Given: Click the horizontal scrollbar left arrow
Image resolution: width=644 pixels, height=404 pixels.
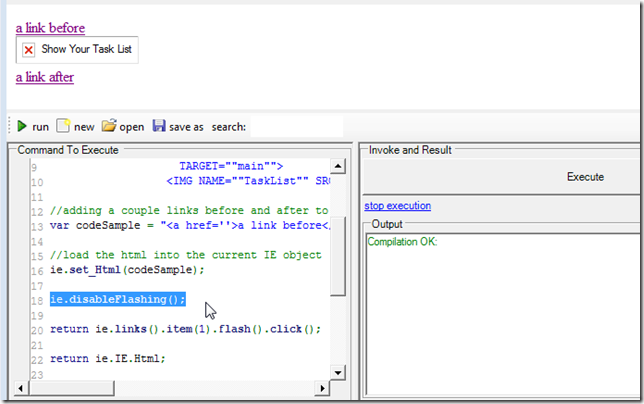Looking at the screenshot, I should click(x=22, y=388).
